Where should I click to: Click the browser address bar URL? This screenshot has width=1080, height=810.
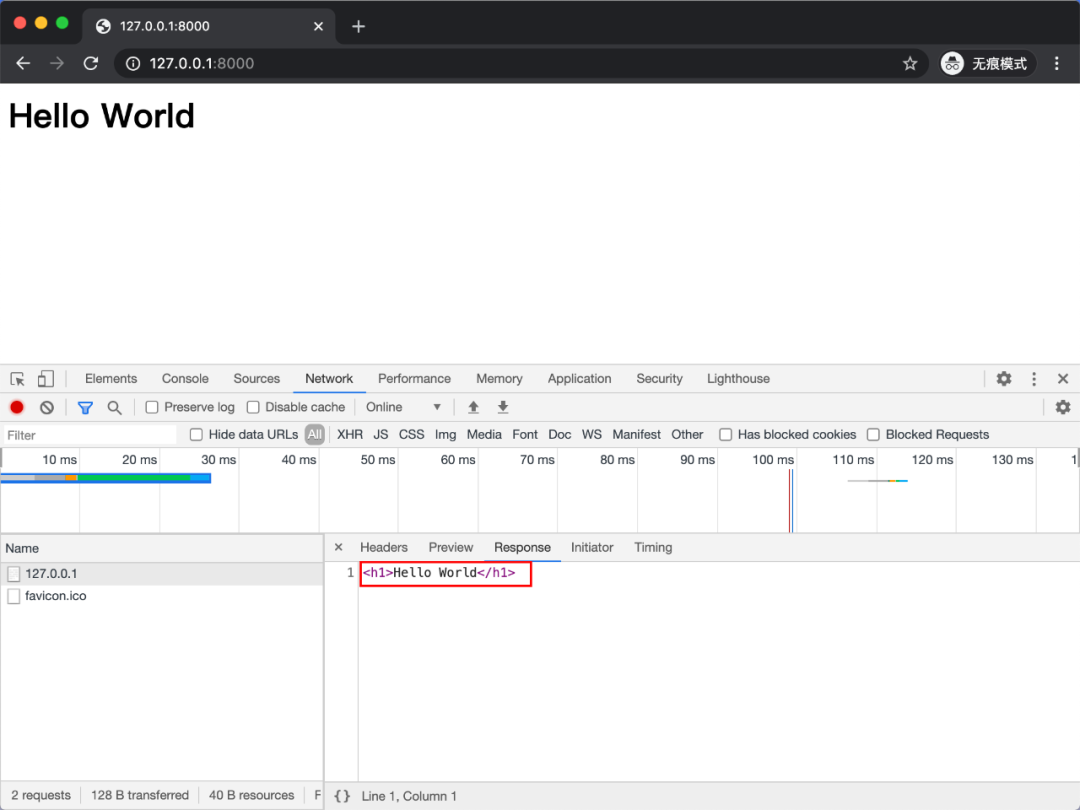(202, 63)
